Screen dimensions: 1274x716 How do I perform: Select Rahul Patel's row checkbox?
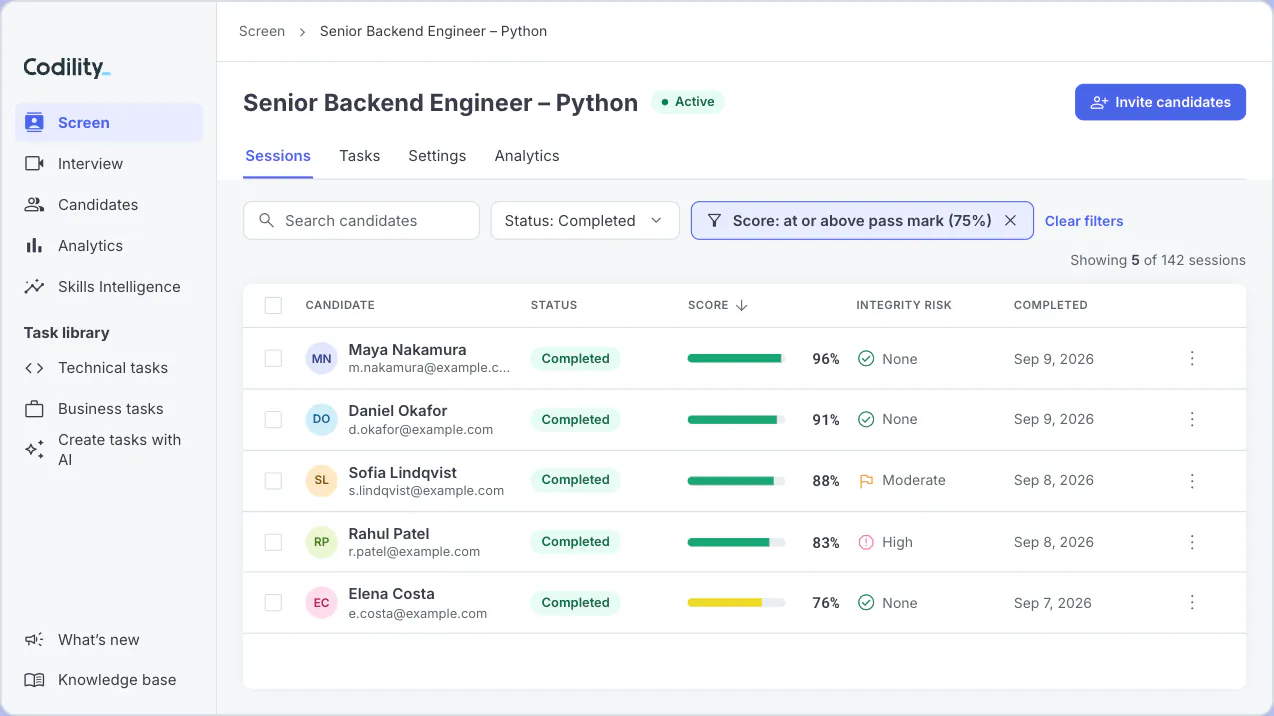point(273,542)
